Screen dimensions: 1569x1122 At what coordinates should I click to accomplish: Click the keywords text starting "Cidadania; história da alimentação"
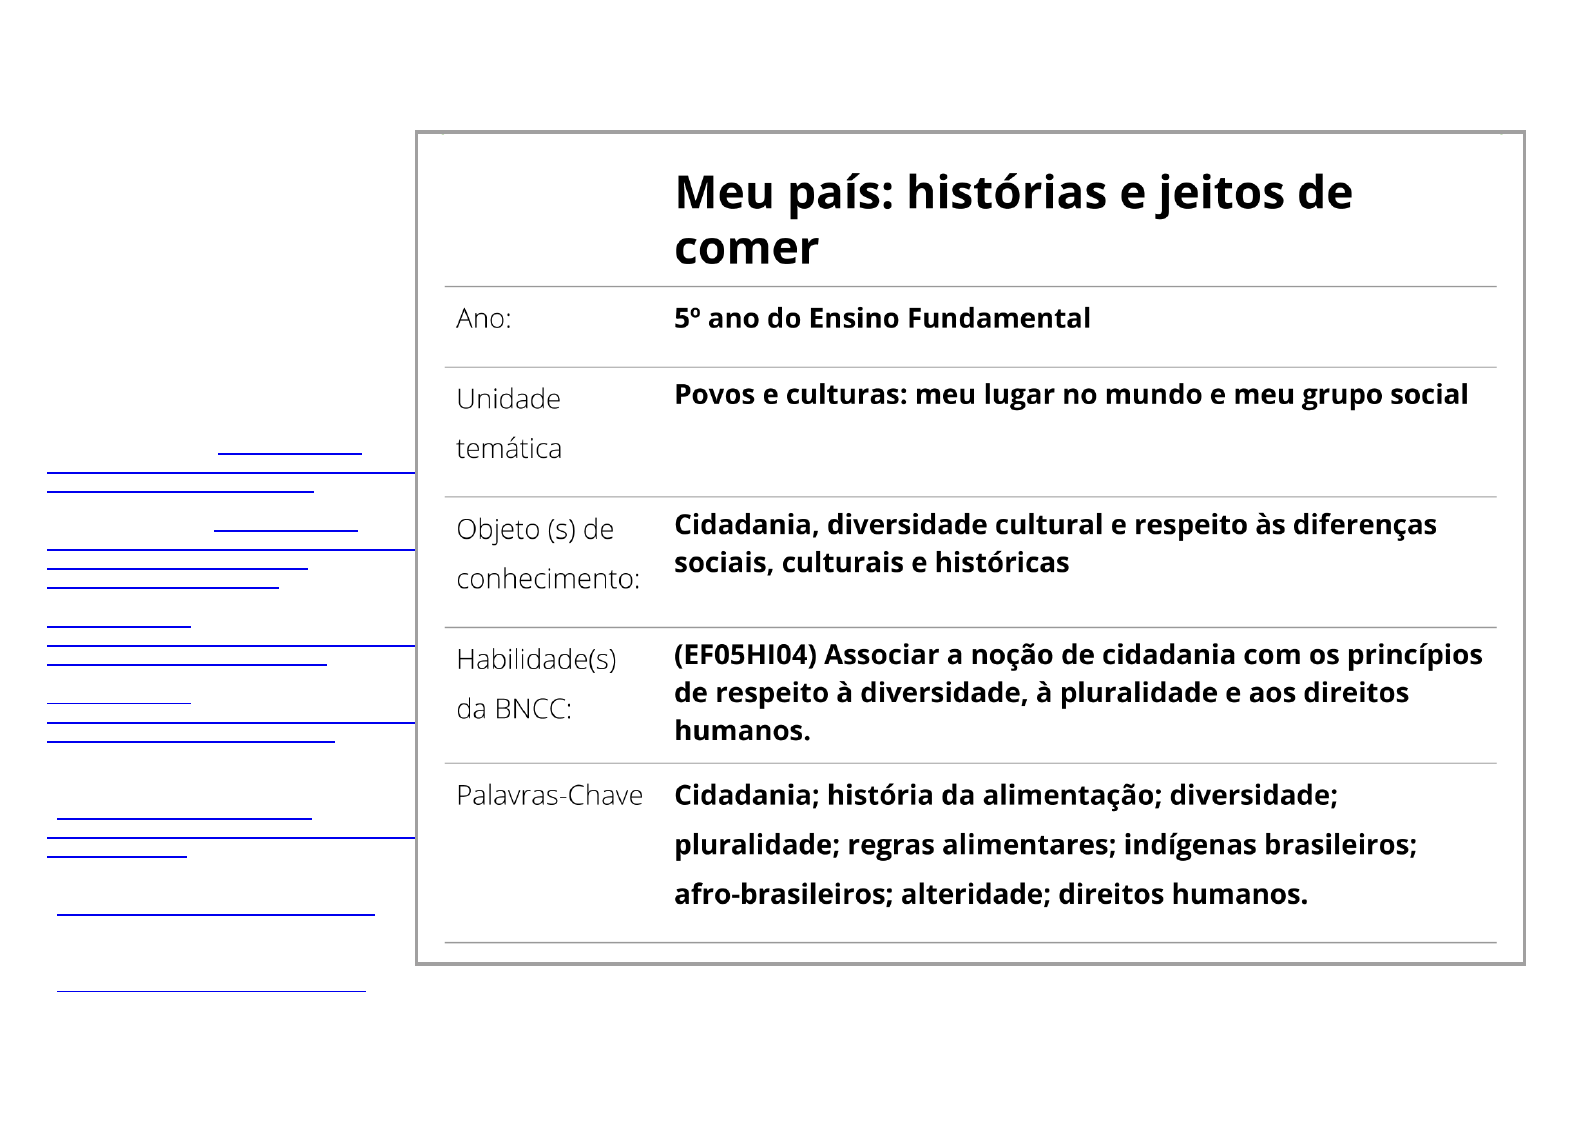1045,844
